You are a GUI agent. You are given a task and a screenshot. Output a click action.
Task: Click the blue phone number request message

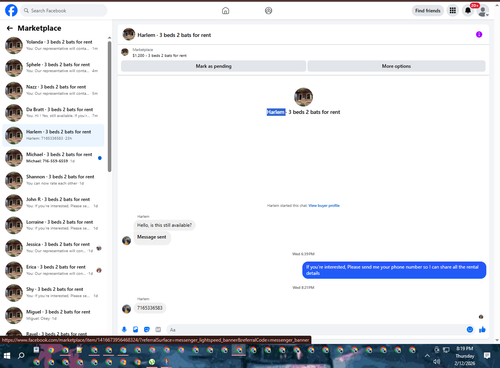click(x=394, y=270)
